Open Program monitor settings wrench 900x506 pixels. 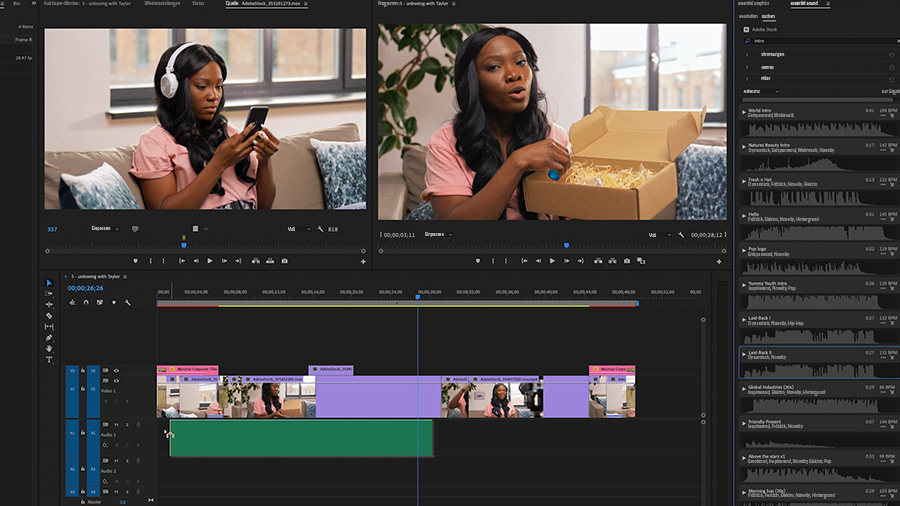pyautogui.click(x=681, y=235)
